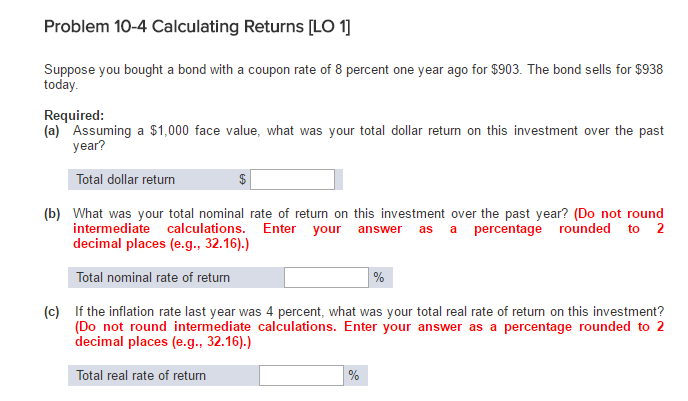Click the (c) question marker
The width and height of the screenshot is (688, 401).
pyautogui.click(x=51, y=312)
